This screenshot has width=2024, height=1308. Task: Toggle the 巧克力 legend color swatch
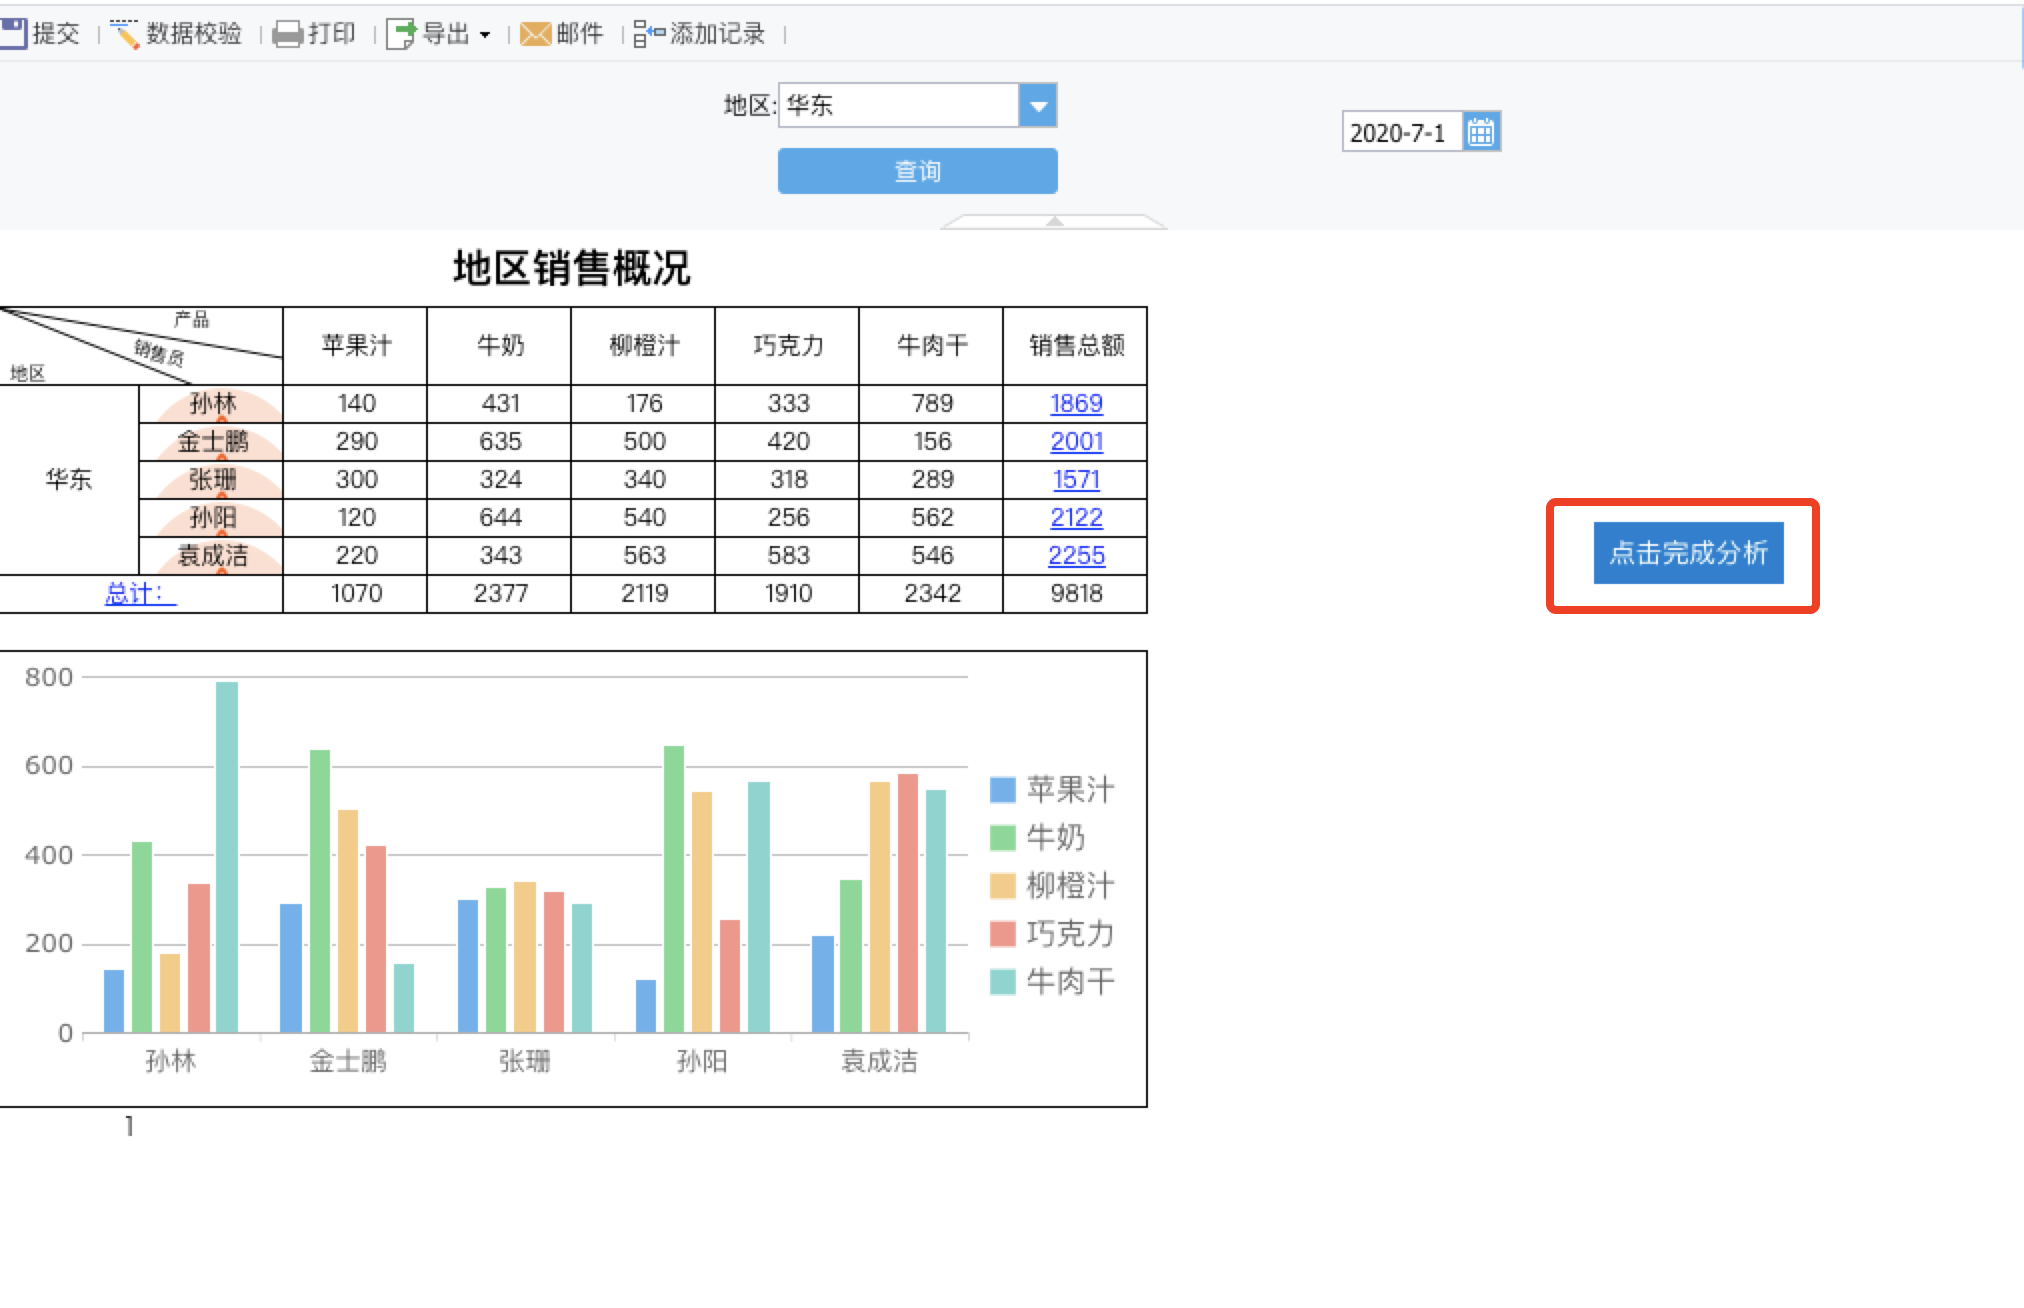[x=1002, y=934]
